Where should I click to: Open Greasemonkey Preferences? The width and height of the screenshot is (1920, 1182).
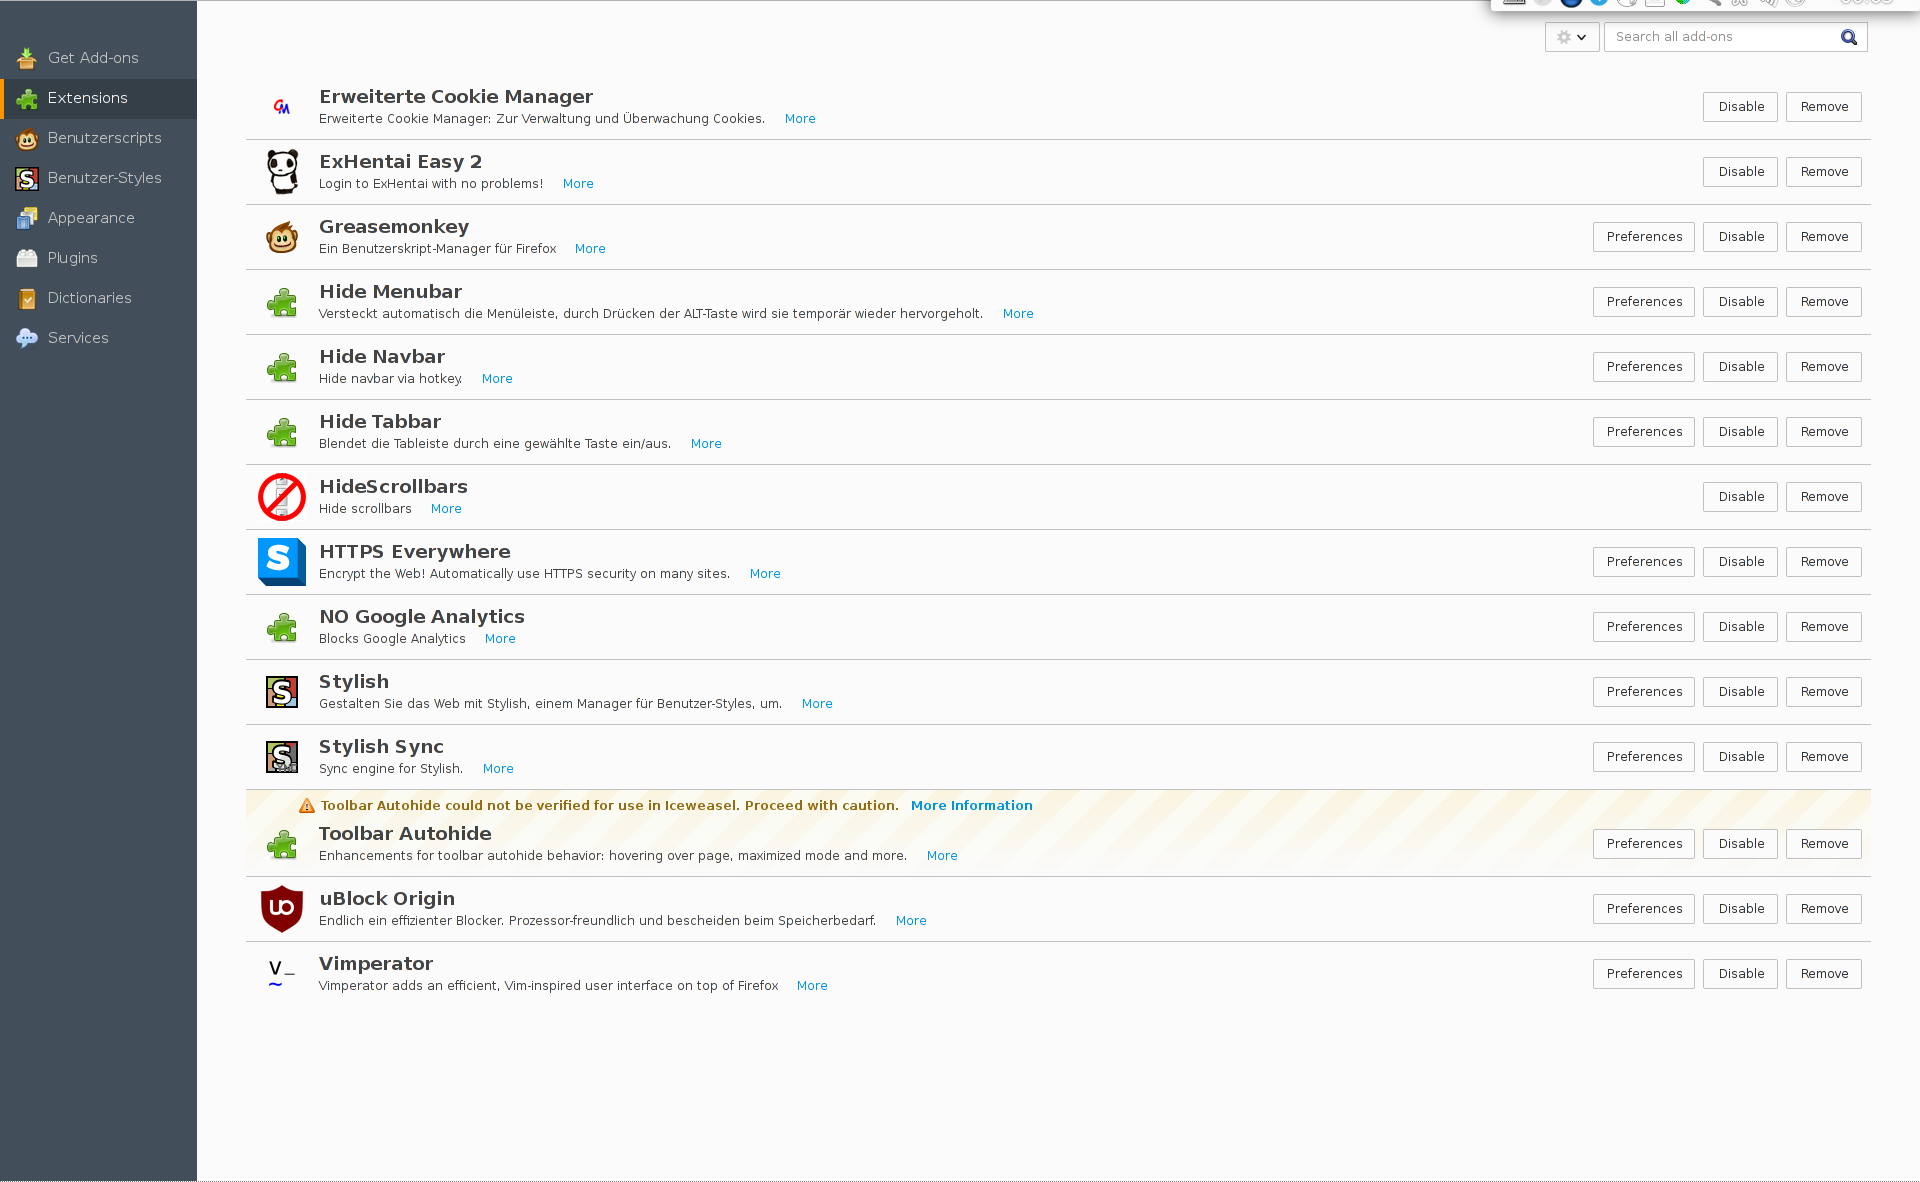[x=1644, y=237]
